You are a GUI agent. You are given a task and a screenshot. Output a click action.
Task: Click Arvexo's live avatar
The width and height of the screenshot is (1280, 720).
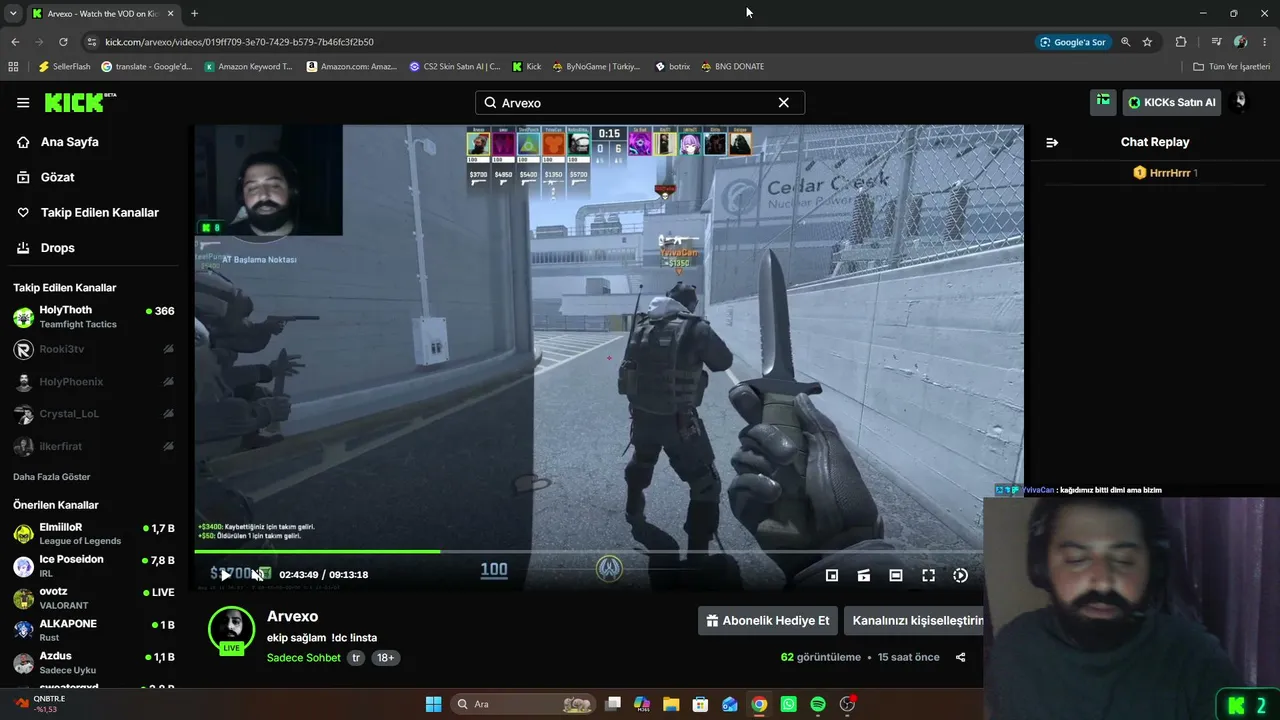click(231, 629)
